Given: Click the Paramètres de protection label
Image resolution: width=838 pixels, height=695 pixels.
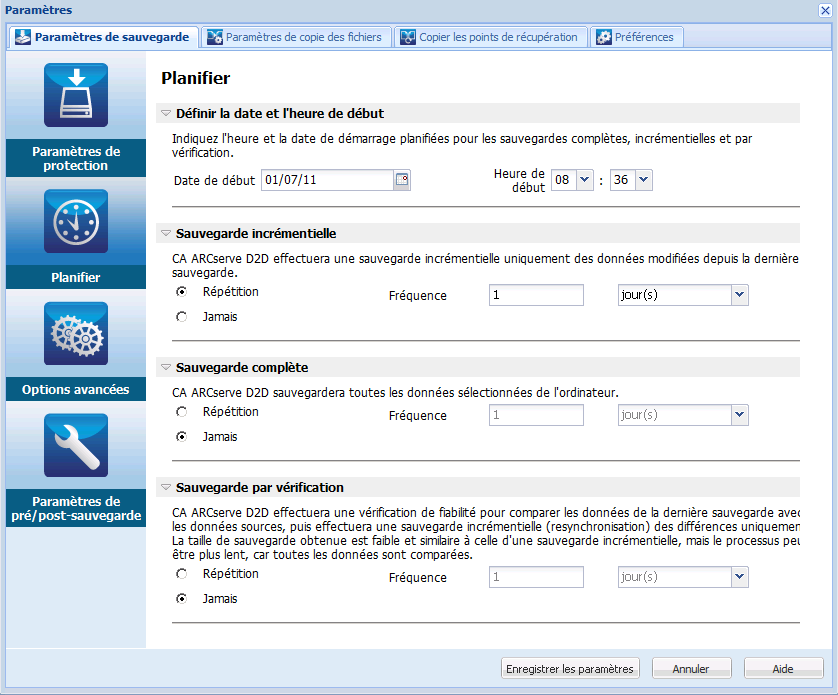Looking at the screenshot, I should (76, 158).
